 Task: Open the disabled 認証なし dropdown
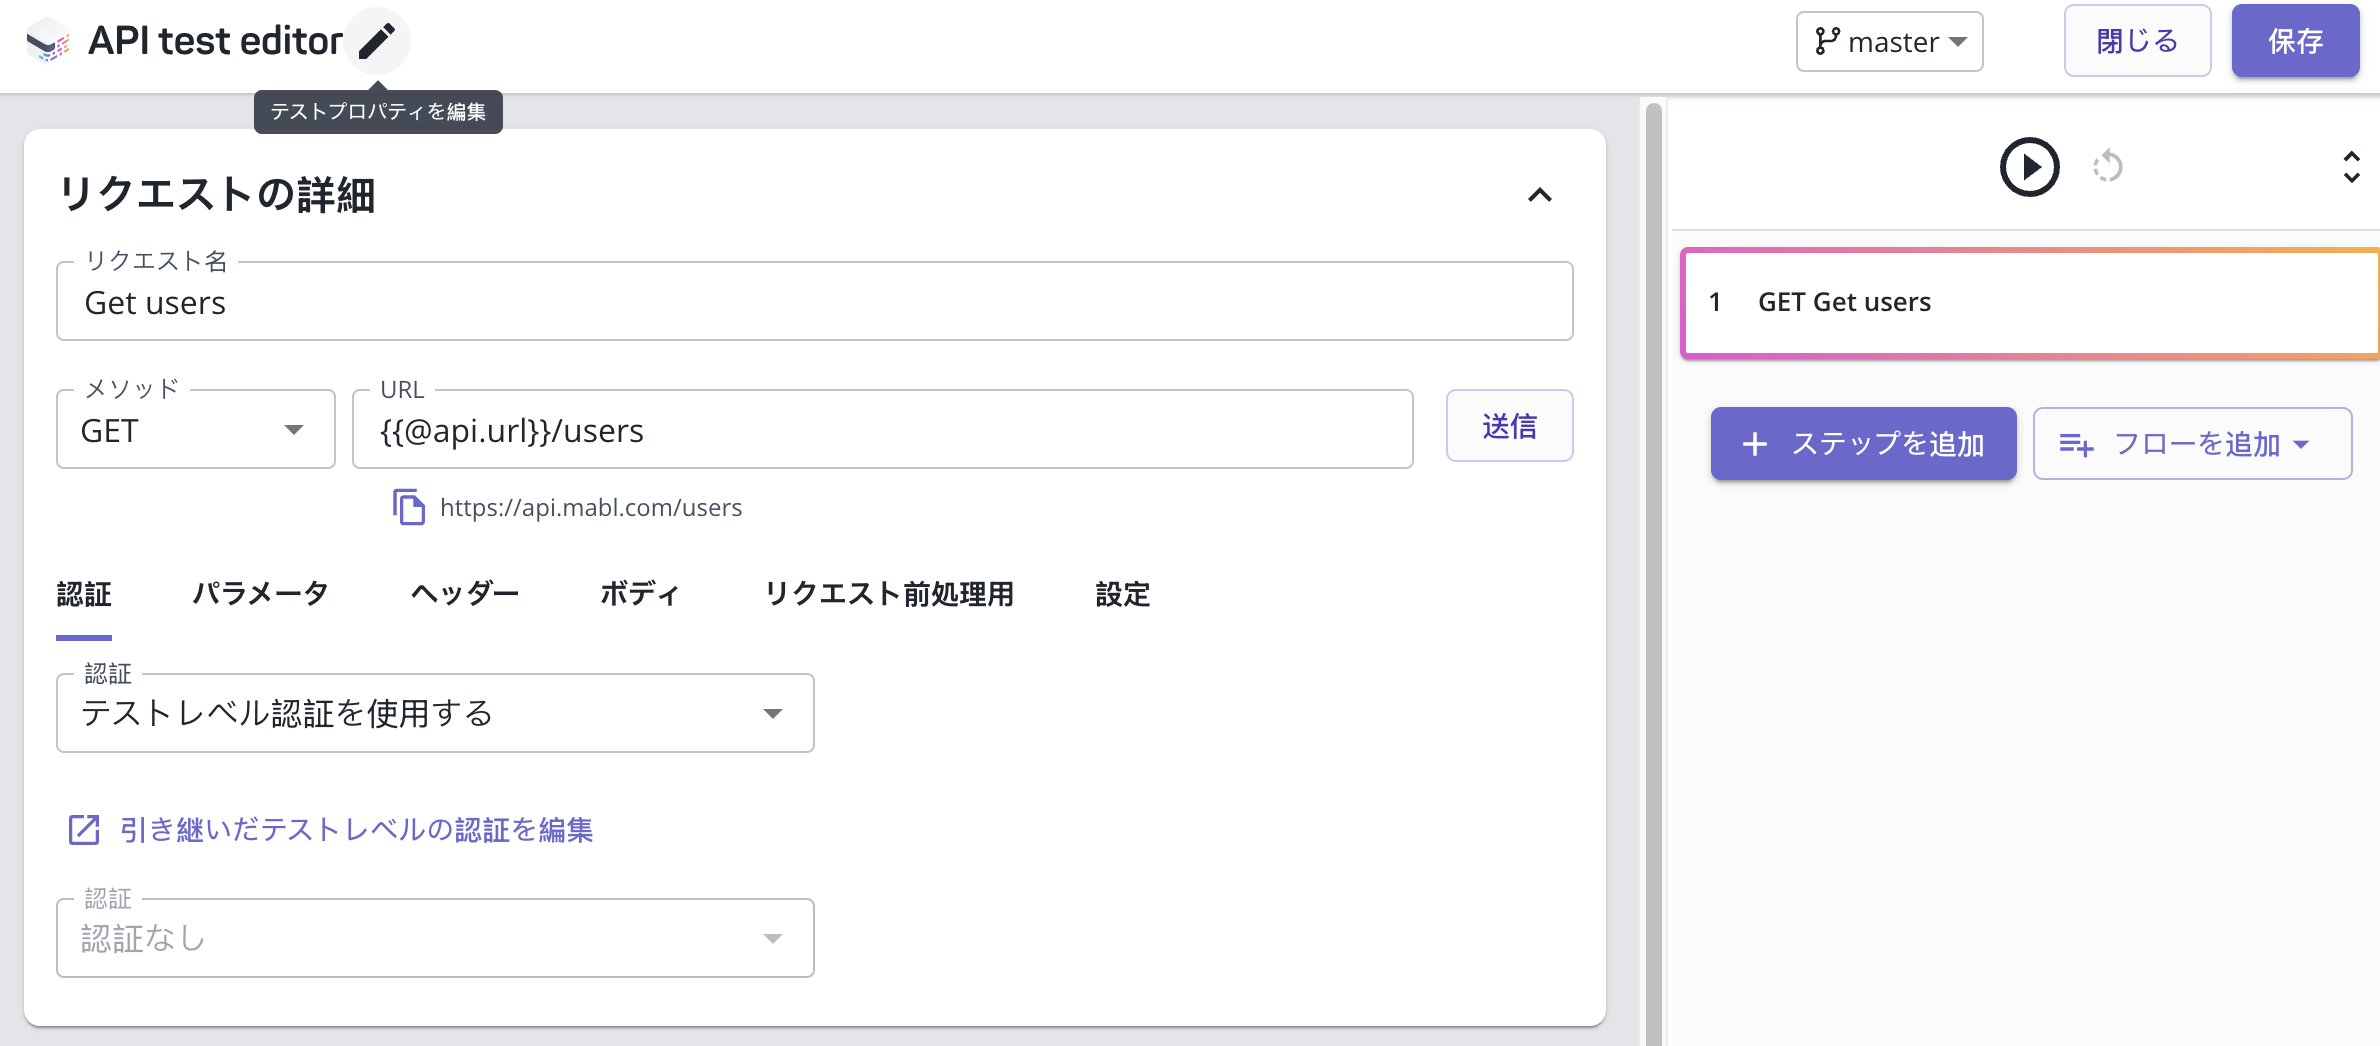[435, 938]
